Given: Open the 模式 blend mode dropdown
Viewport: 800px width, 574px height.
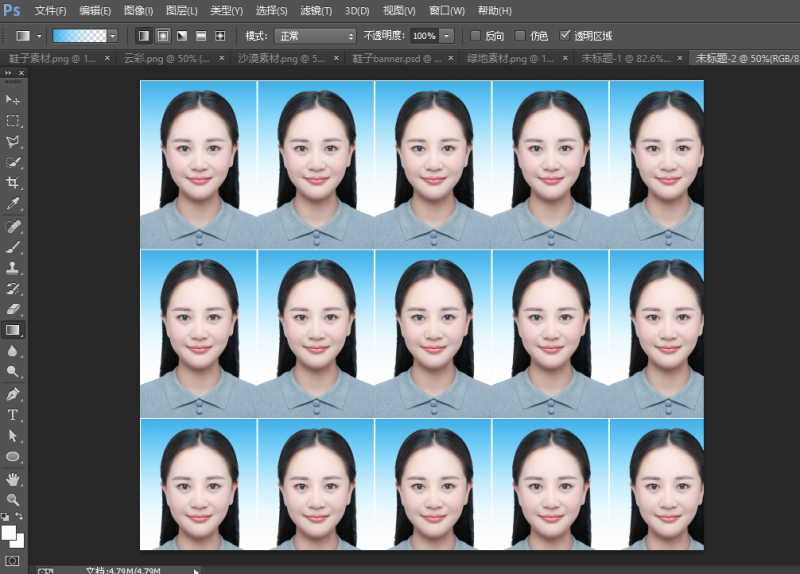Looking at the screenshot, I should (315, 36).
